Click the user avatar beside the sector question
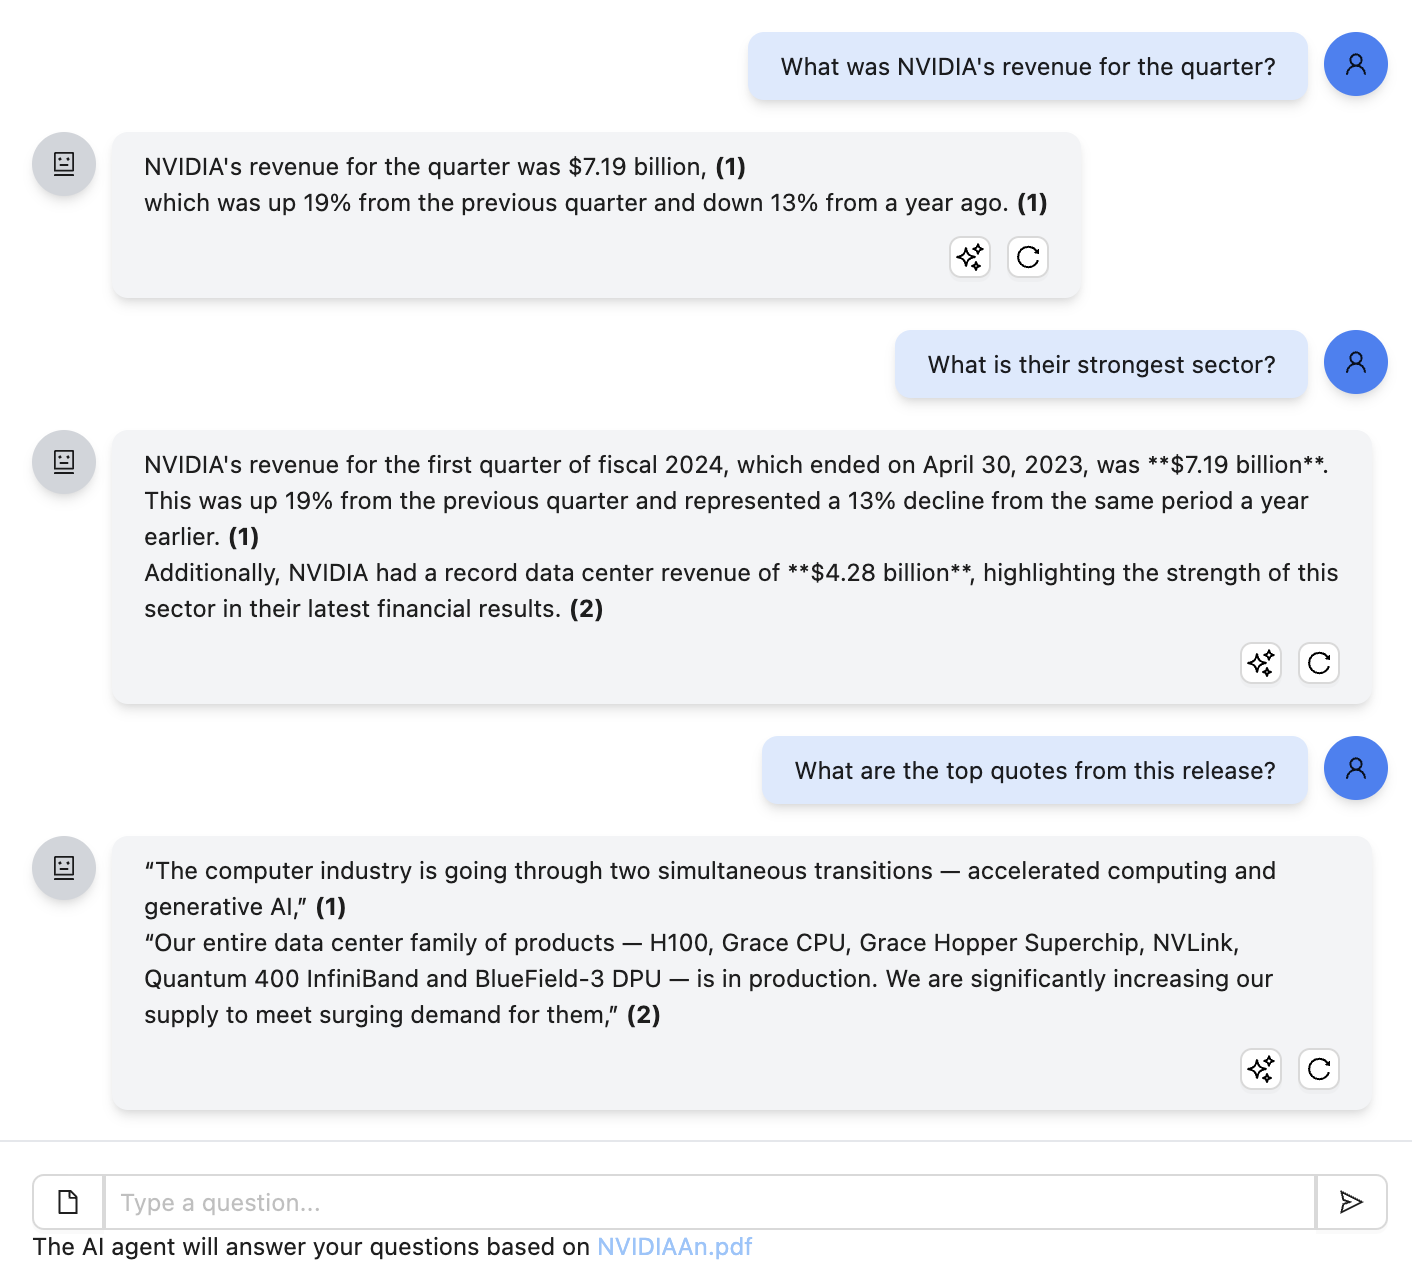This screenshot has height=1274, width=1412. point(1355,362)
